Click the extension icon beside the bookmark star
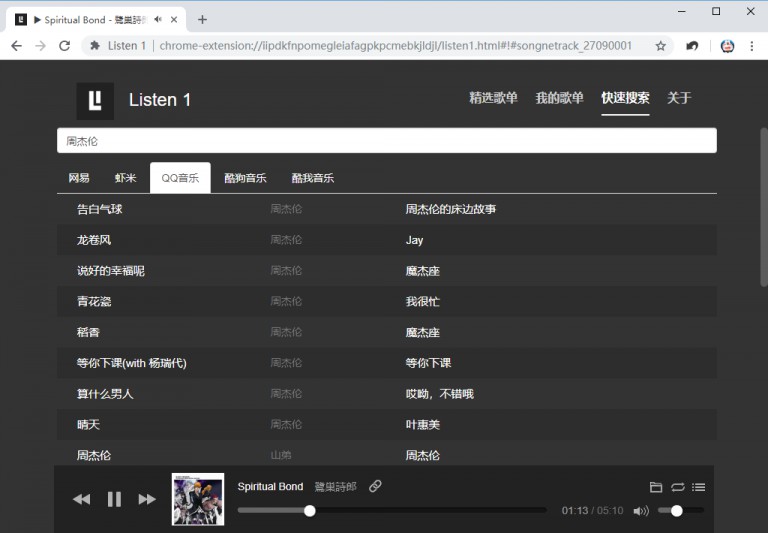768x533 pixels. (692, 46)
